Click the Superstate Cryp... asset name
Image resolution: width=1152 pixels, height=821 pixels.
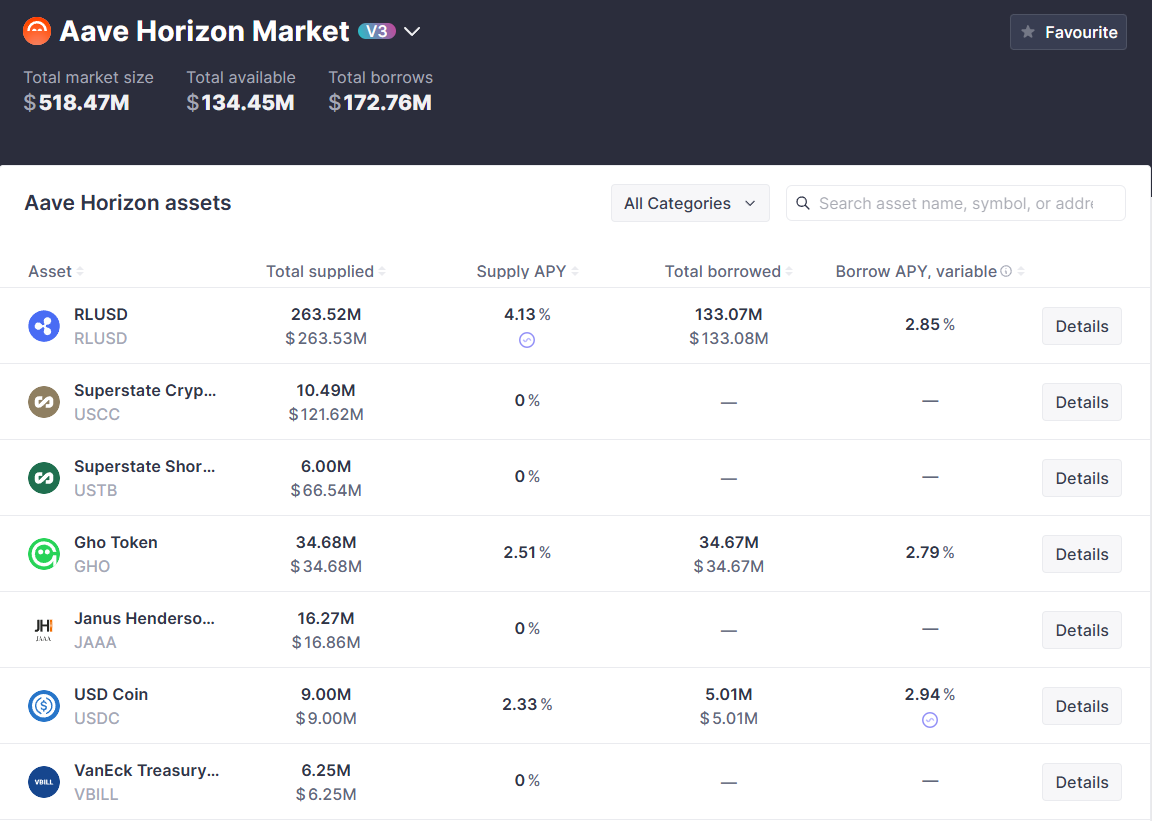pos(145,390)
